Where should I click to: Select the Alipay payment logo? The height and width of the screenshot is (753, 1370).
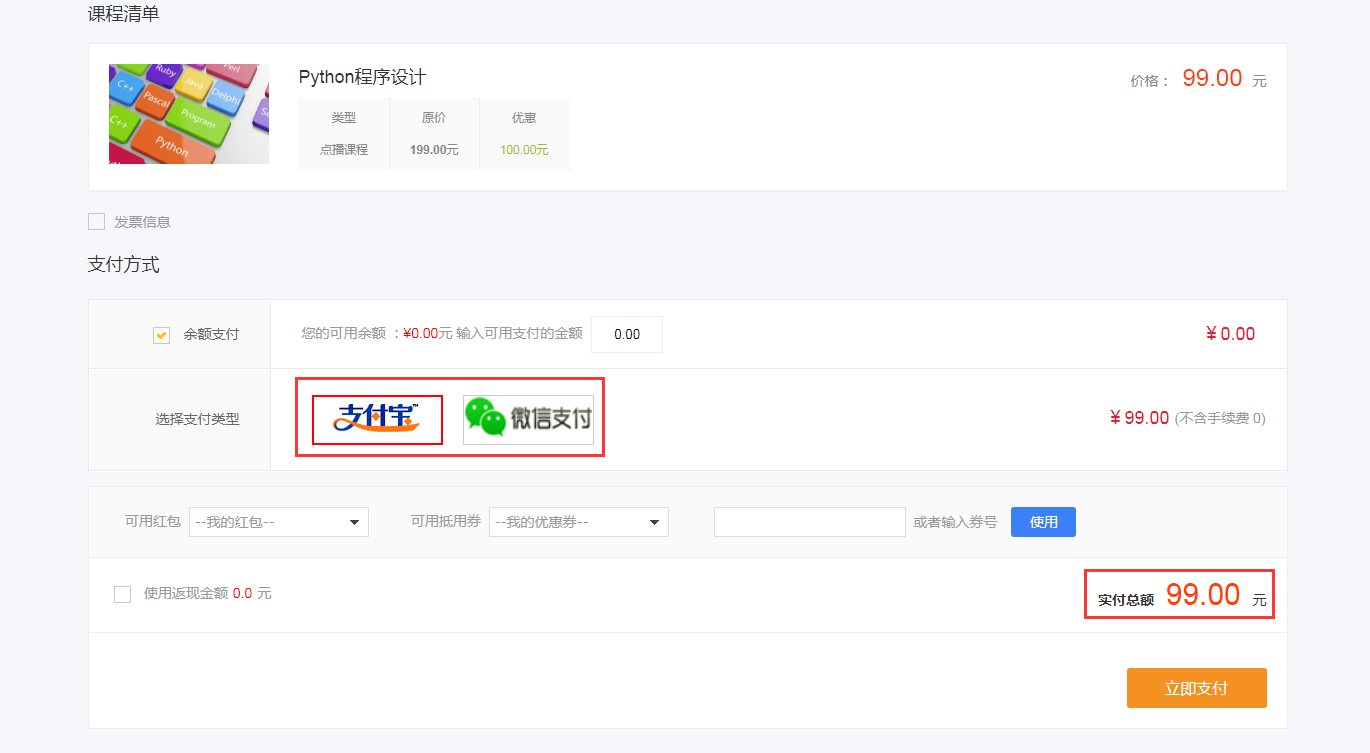377,419
